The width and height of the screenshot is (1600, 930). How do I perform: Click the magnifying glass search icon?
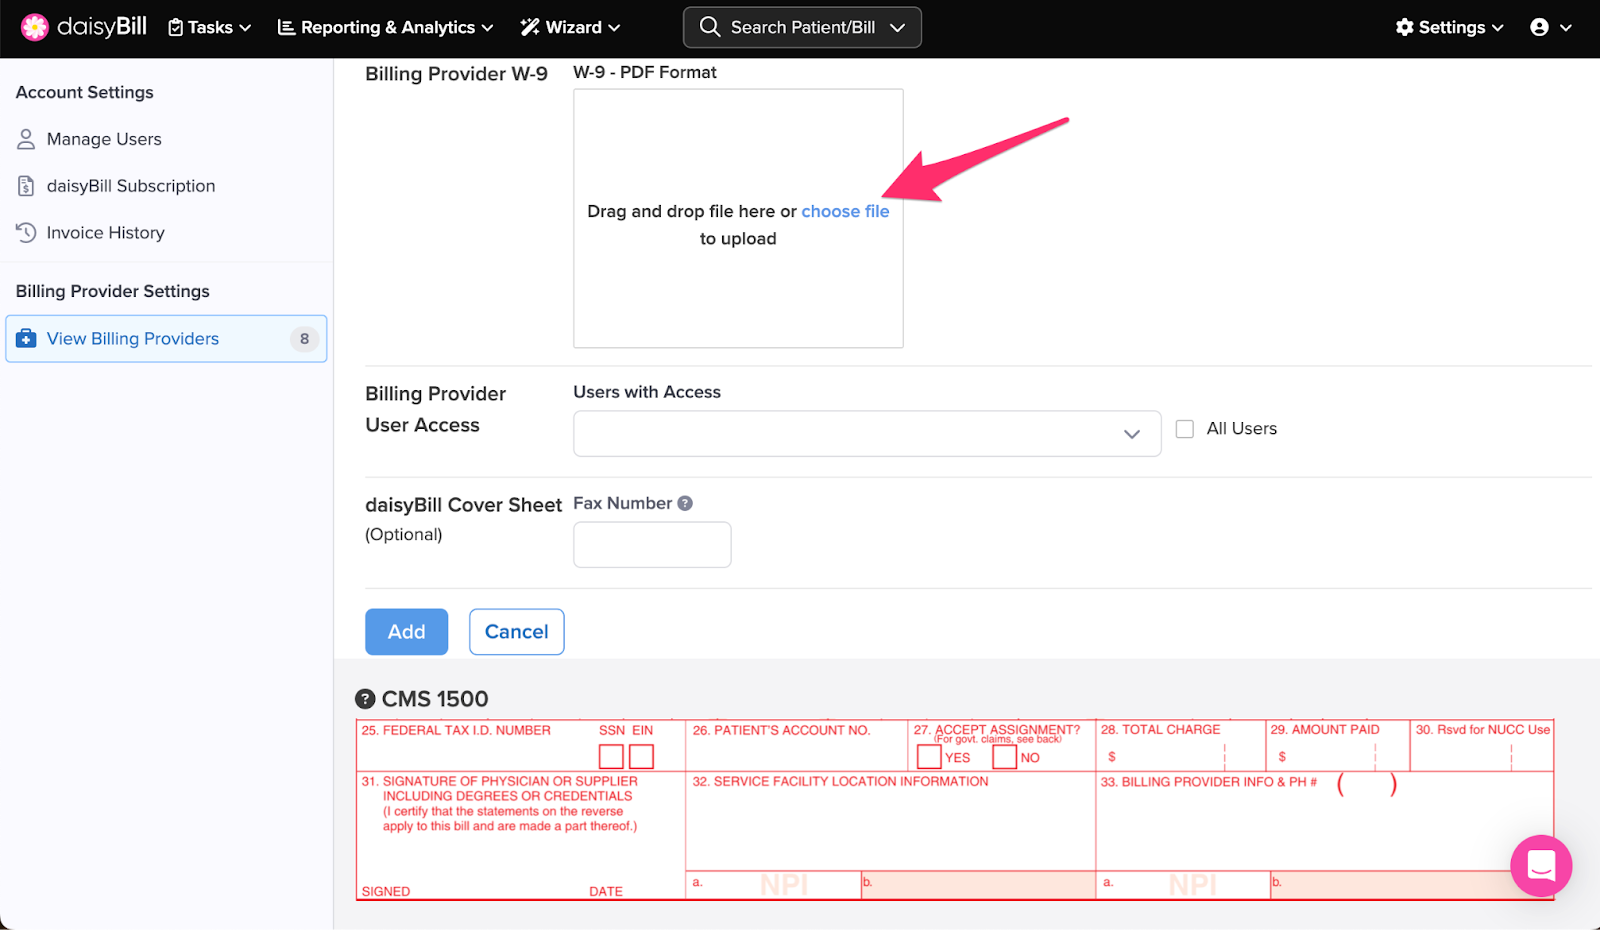(x=710, y=27)
